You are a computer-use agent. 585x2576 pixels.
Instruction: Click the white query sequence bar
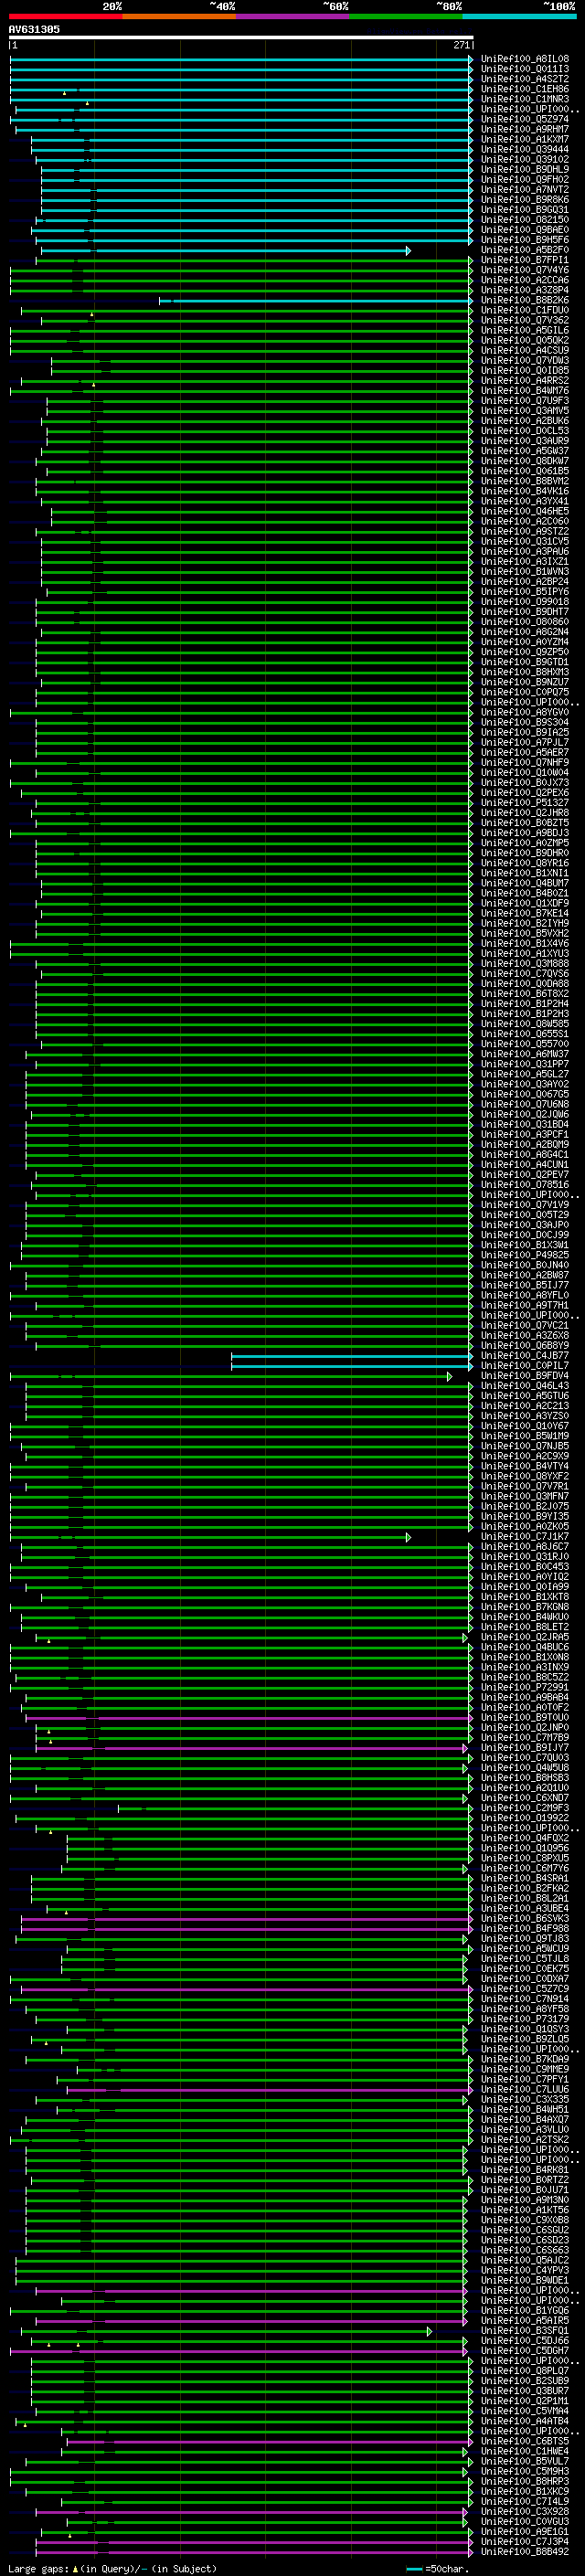(x=241, y=37)
